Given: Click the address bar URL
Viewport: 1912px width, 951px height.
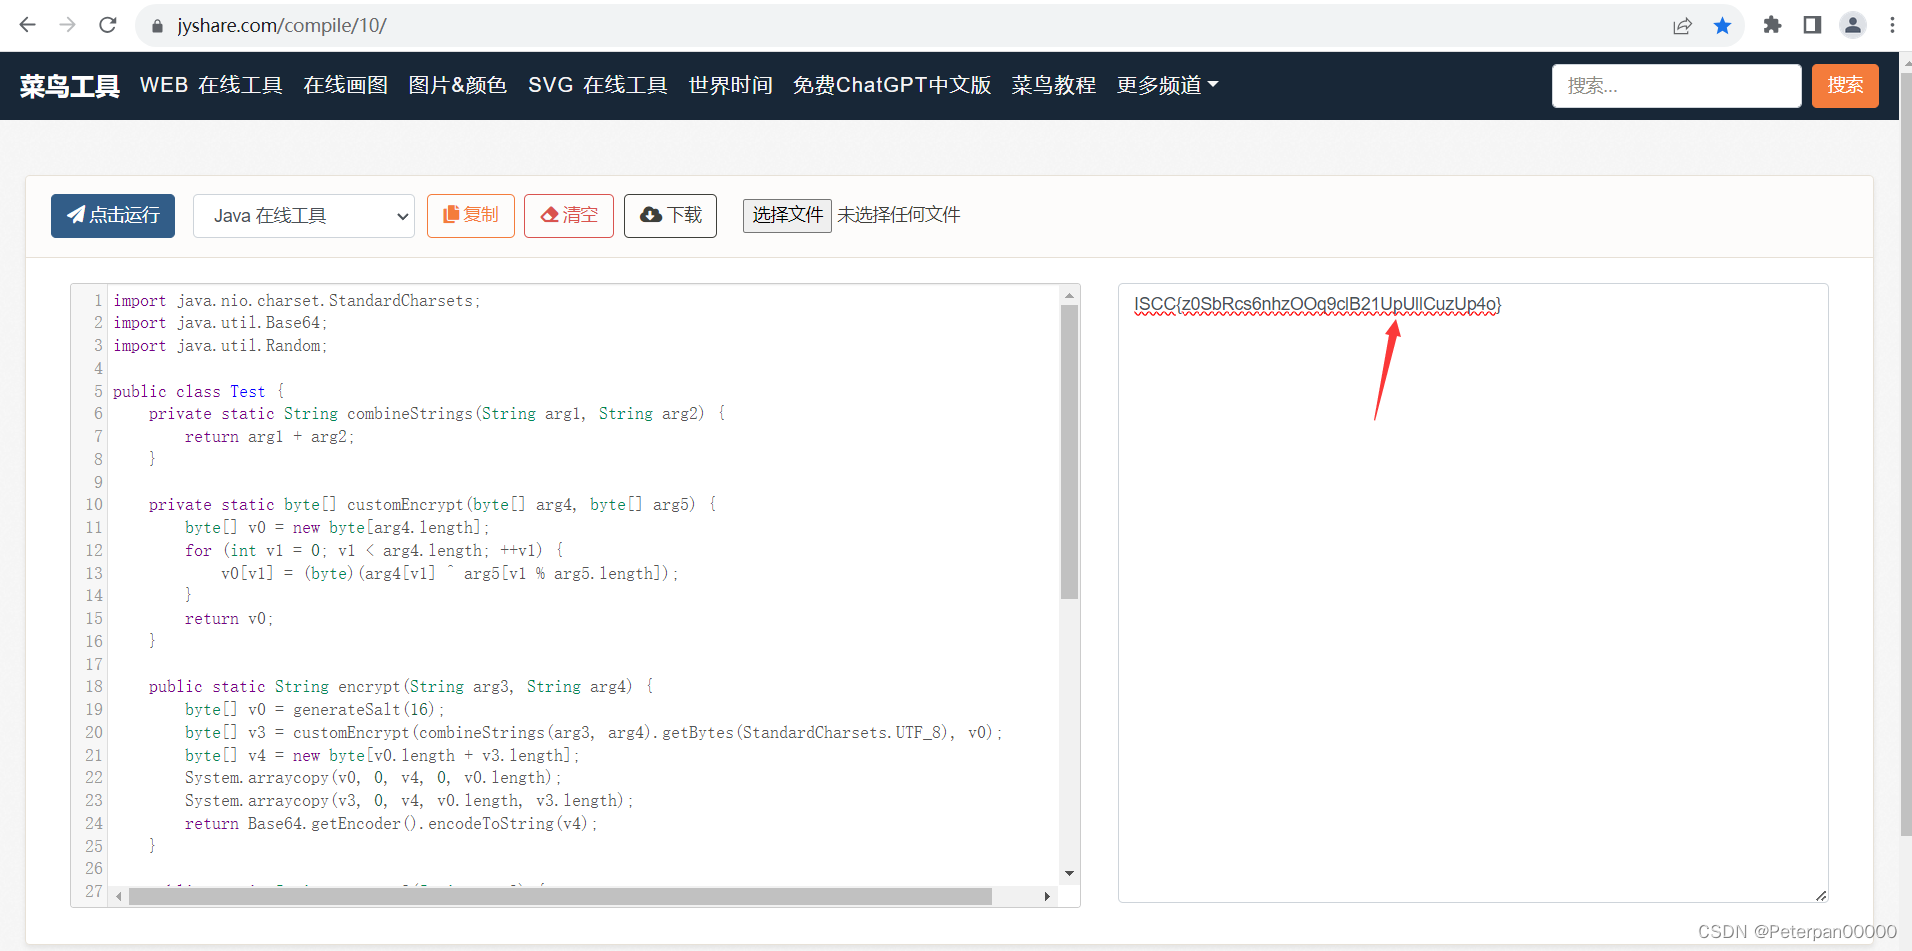Looking at the screenshot, I should (282, 25).
